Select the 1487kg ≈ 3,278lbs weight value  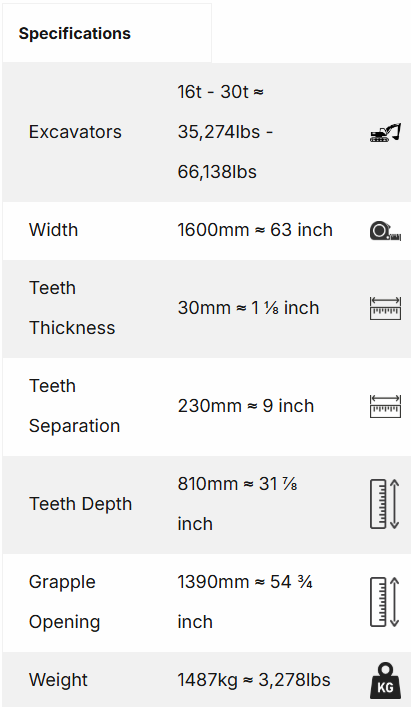point(254,680)
